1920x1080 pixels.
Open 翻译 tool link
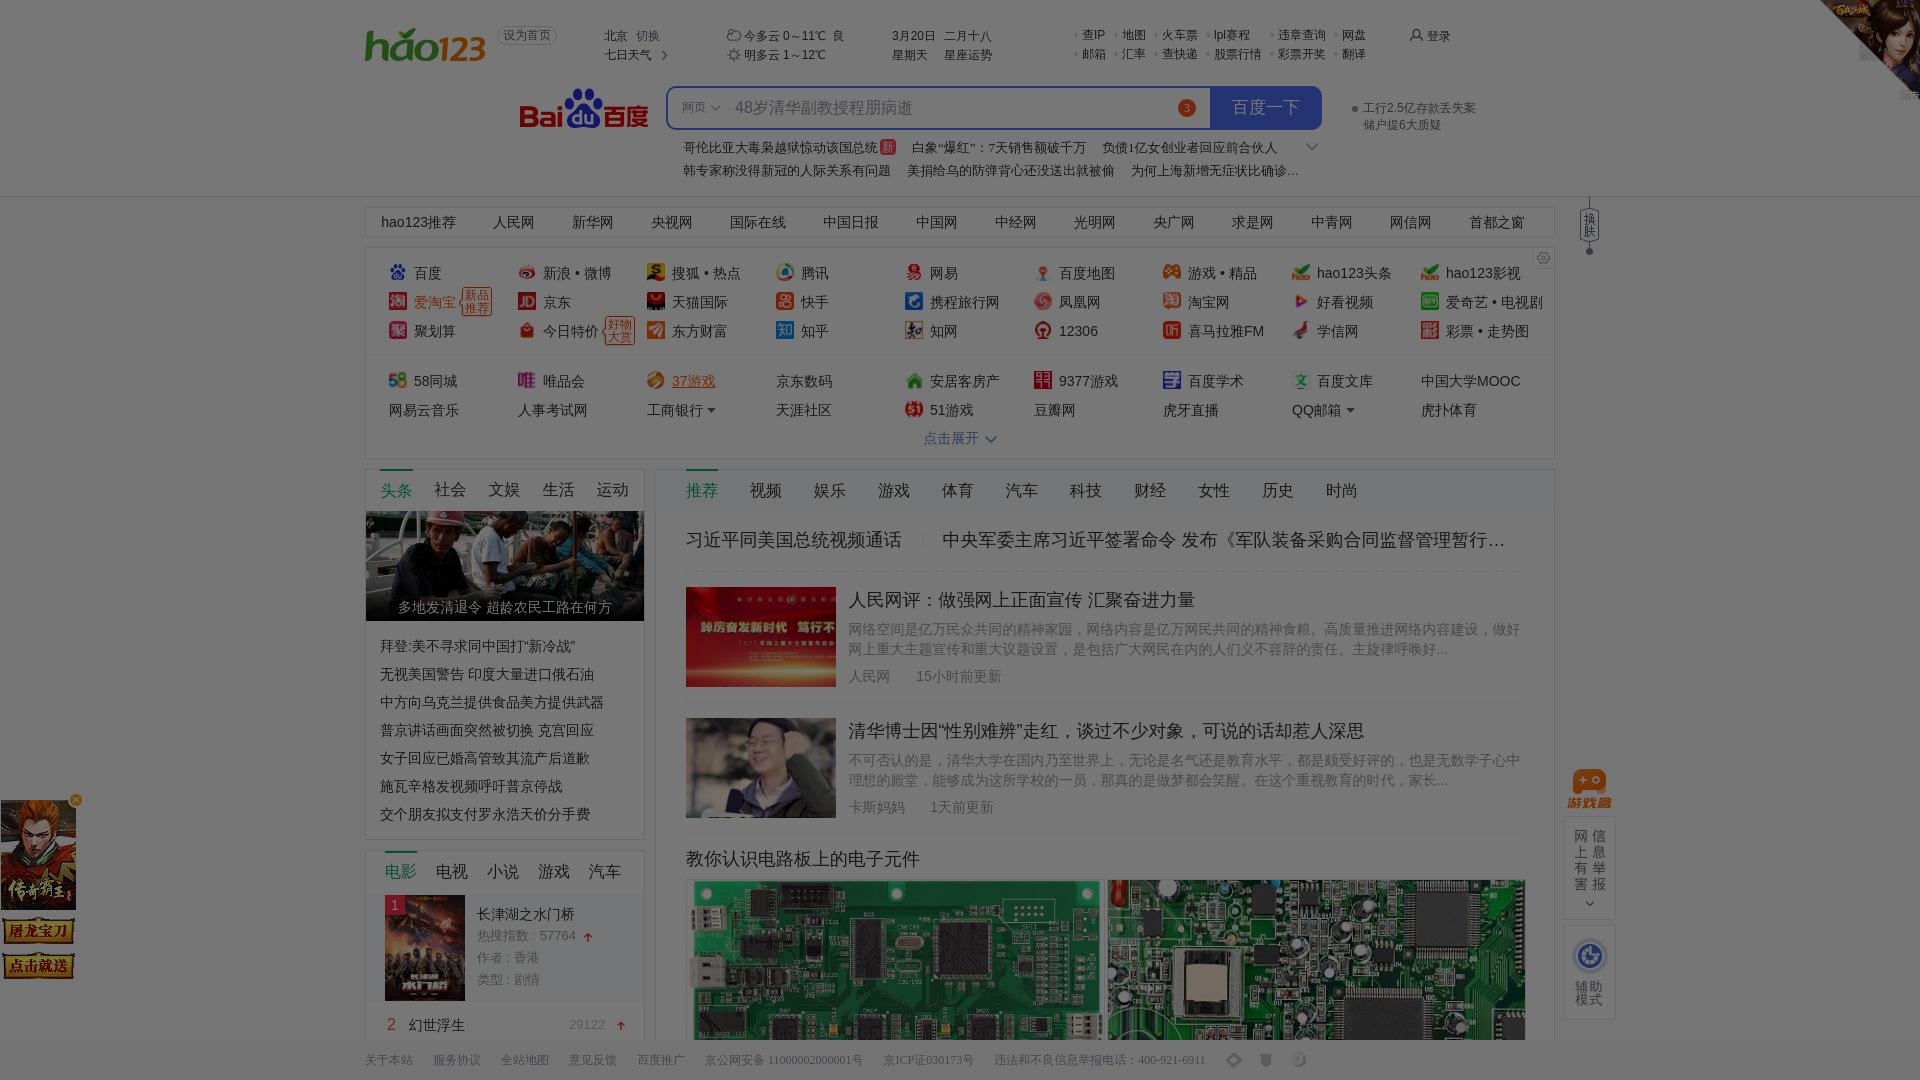1353,54
